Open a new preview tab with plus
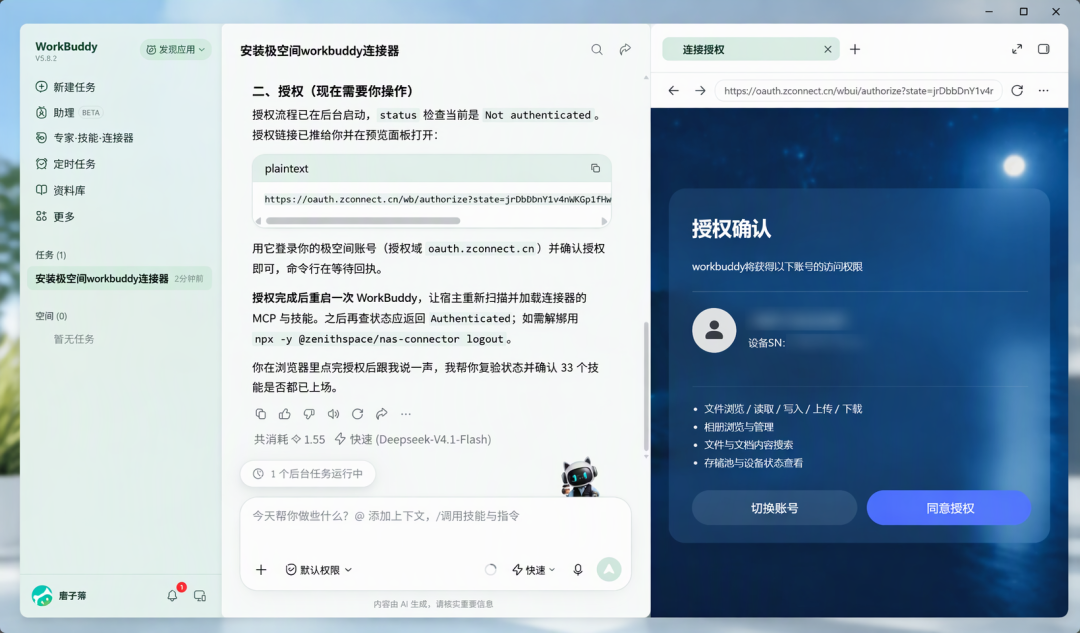1080x633 pixels. coord(855,49)
